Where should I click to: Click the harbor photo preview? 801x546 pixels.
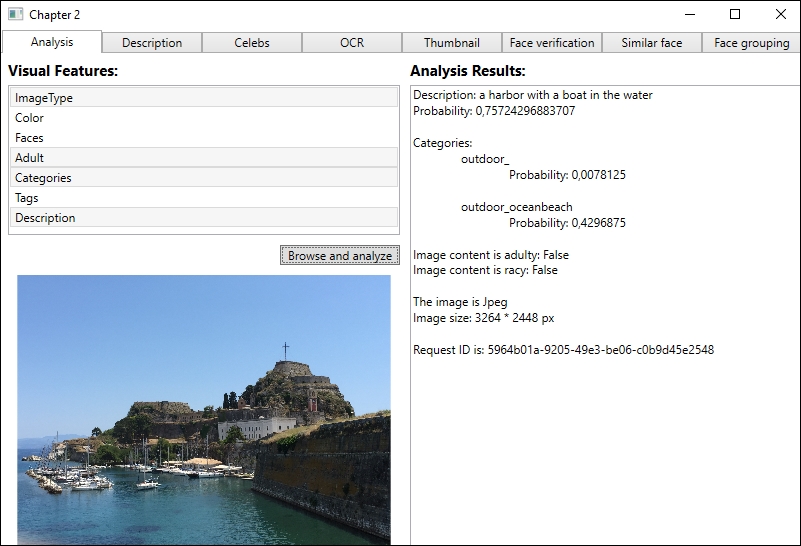click(x=204, y=410)
